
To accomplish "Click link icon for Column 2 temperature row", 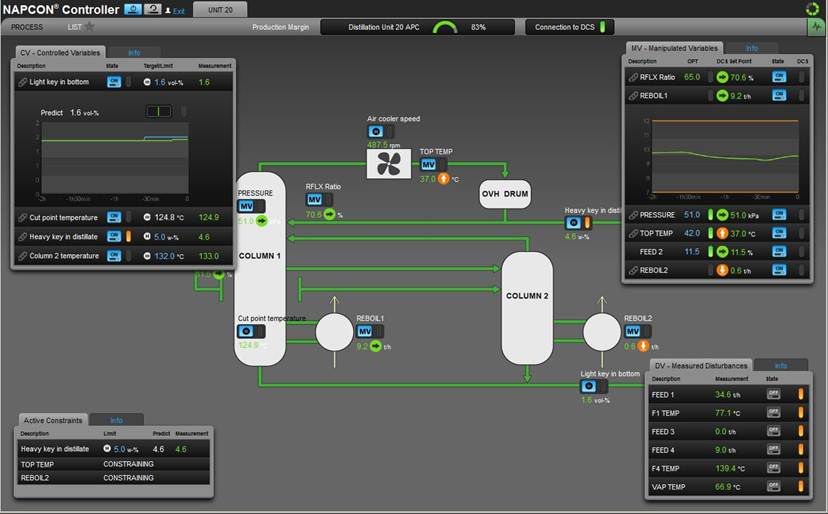I will coord(22,256).
